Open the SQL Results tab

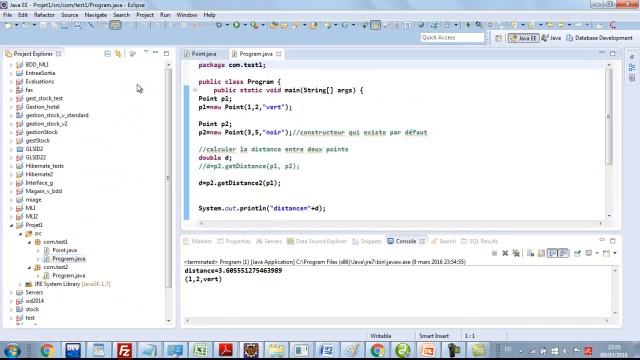pos(479,241)
